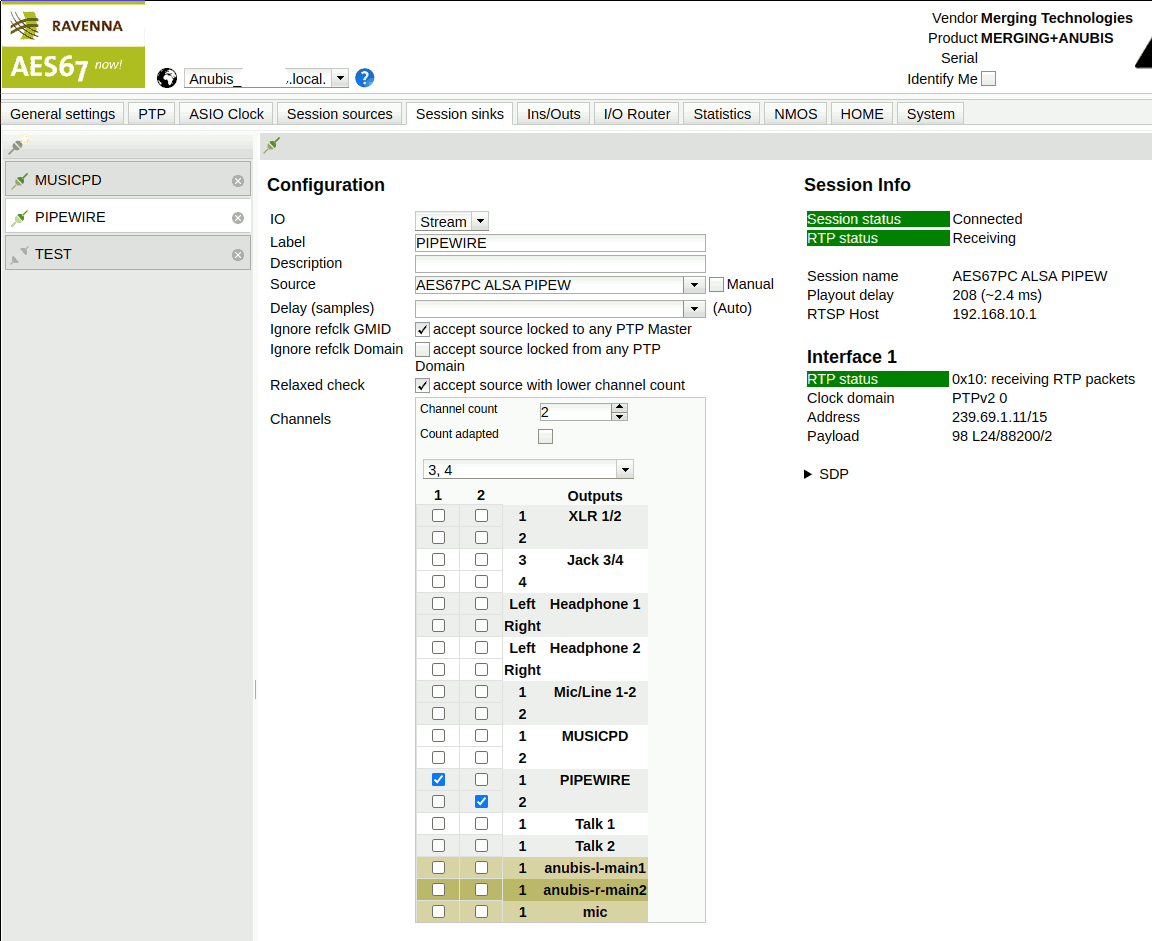
Task: Open the blue help question mark
Action: coord(364,78)
